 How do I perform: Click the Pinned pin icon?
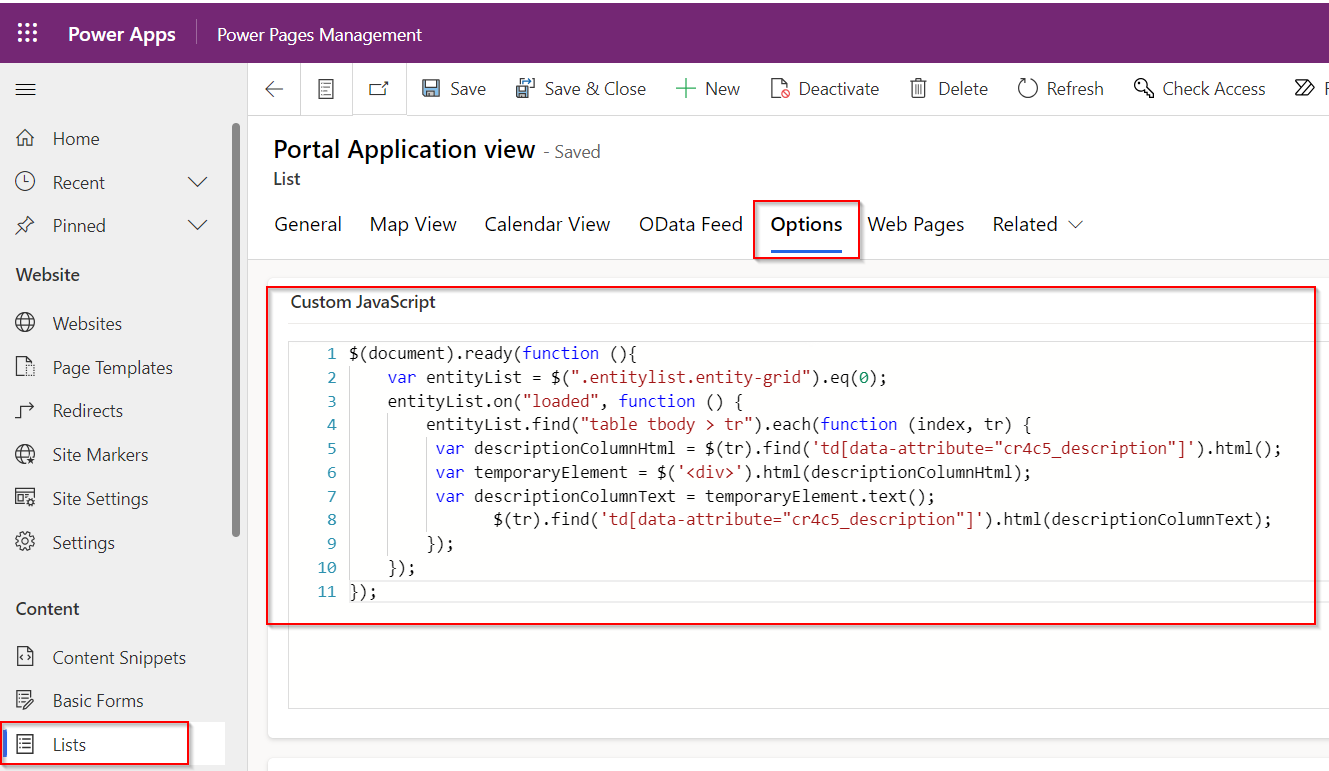(x=26, y=226)
